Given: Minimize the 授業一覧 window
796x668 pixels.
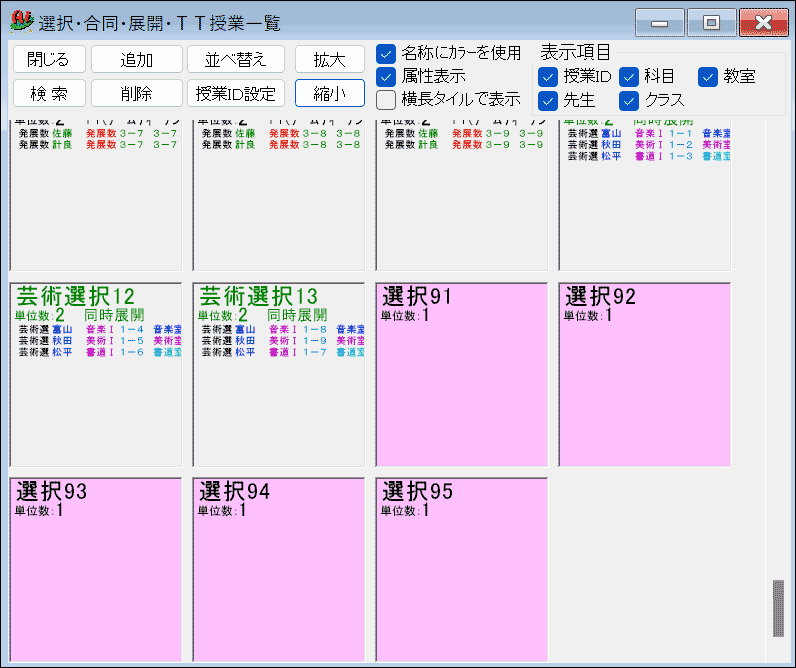Looking at the screenshot, I should tap(659, 23).
